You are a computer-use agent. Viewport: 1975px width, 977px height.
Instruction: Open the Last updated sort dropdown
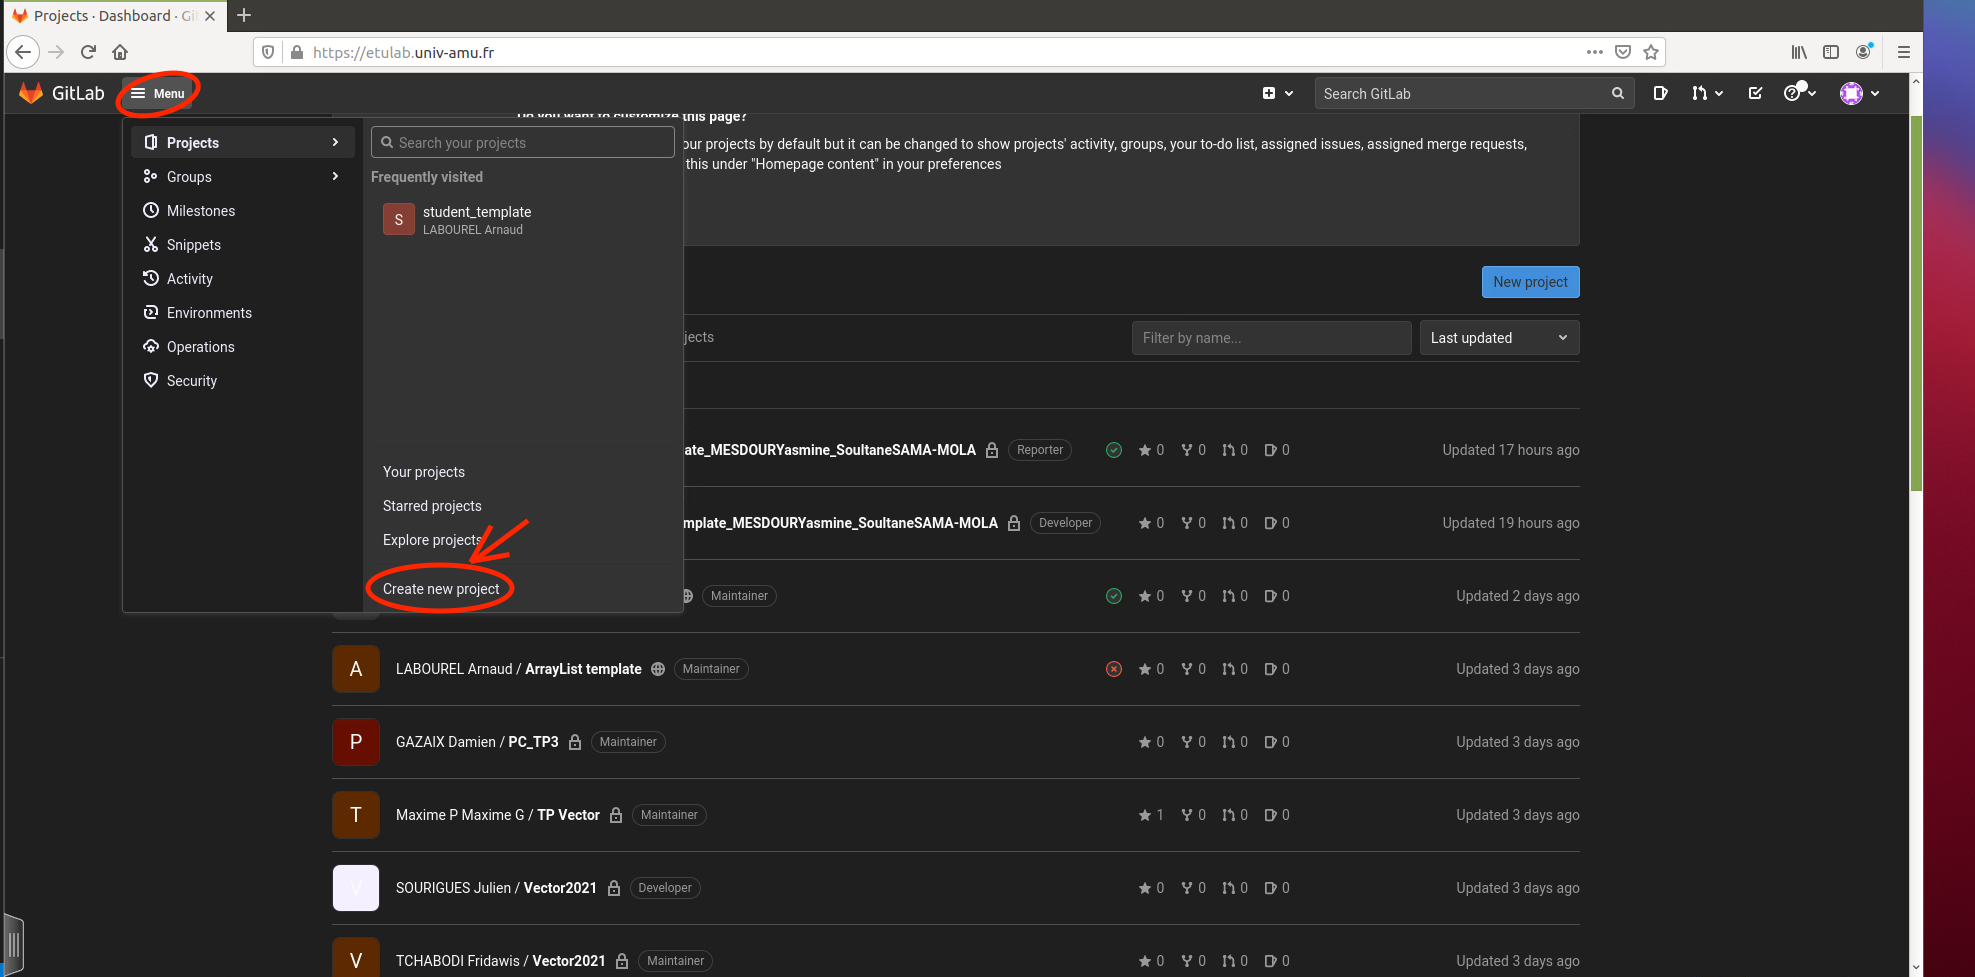point(1498,338)
